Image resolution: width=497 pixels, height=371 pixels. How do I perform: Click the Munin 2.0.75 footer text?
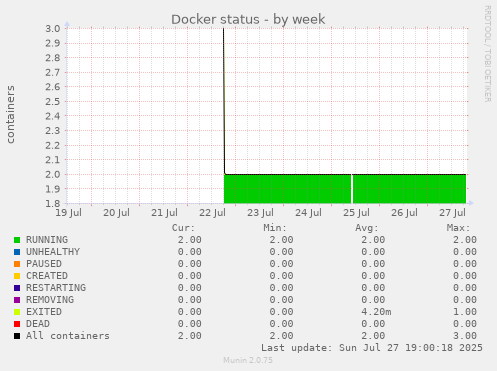[248, 360]
